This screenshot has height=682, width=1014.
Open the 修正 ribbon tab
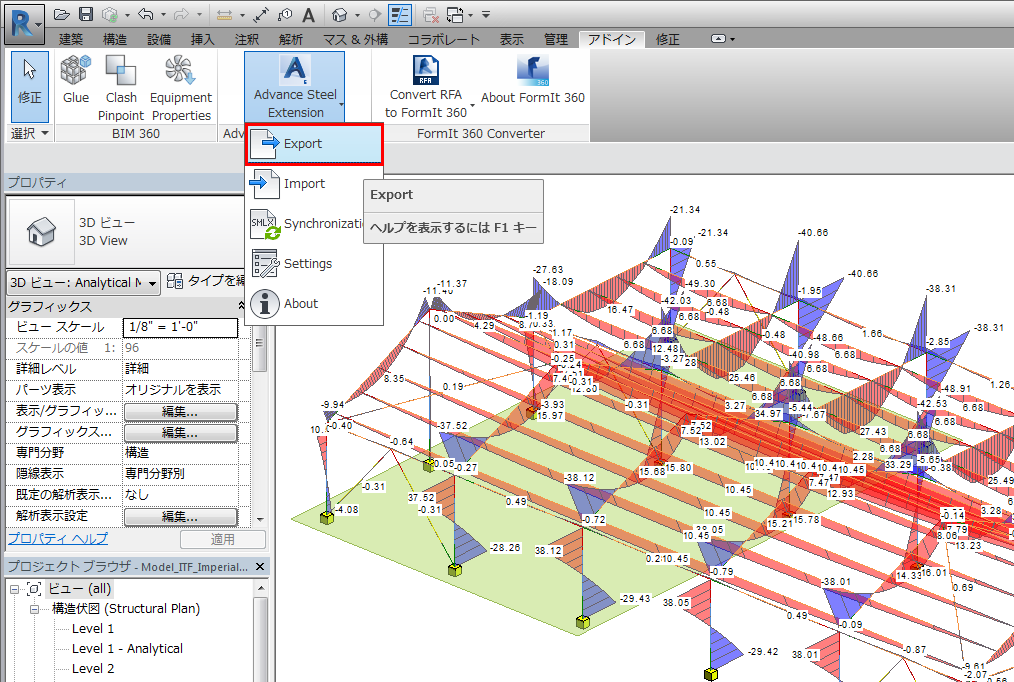[x=667, y=39]
